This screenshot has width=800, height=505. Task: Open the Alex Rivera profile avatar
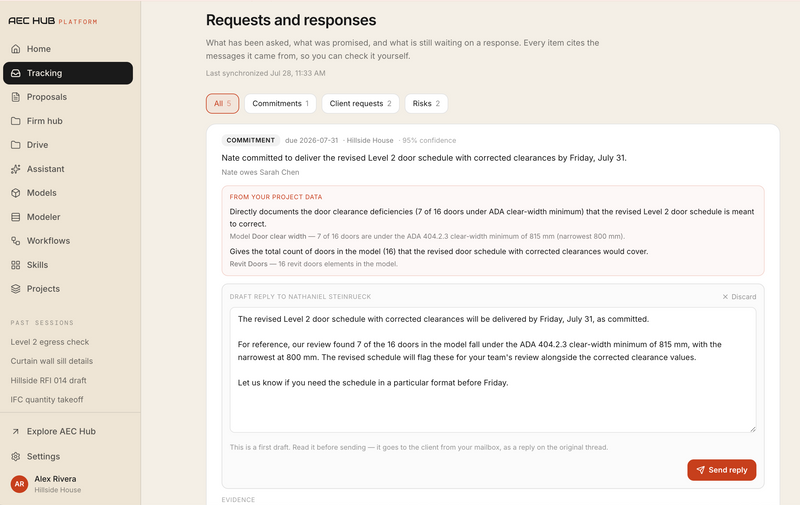[19, 484]
